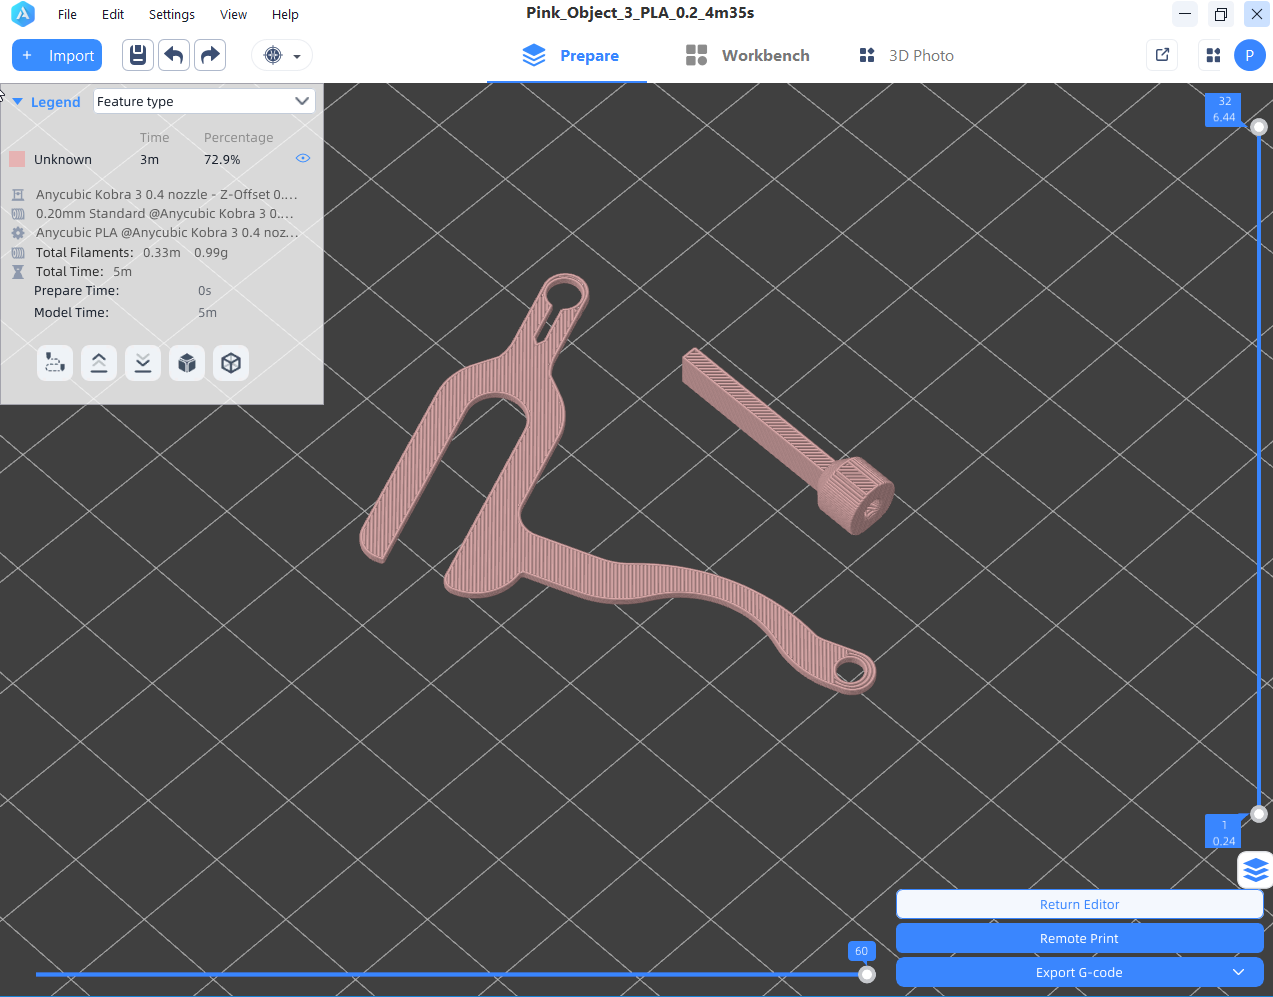Click the Return Editor button
Screen dimensions: 1273x997
1079,904
